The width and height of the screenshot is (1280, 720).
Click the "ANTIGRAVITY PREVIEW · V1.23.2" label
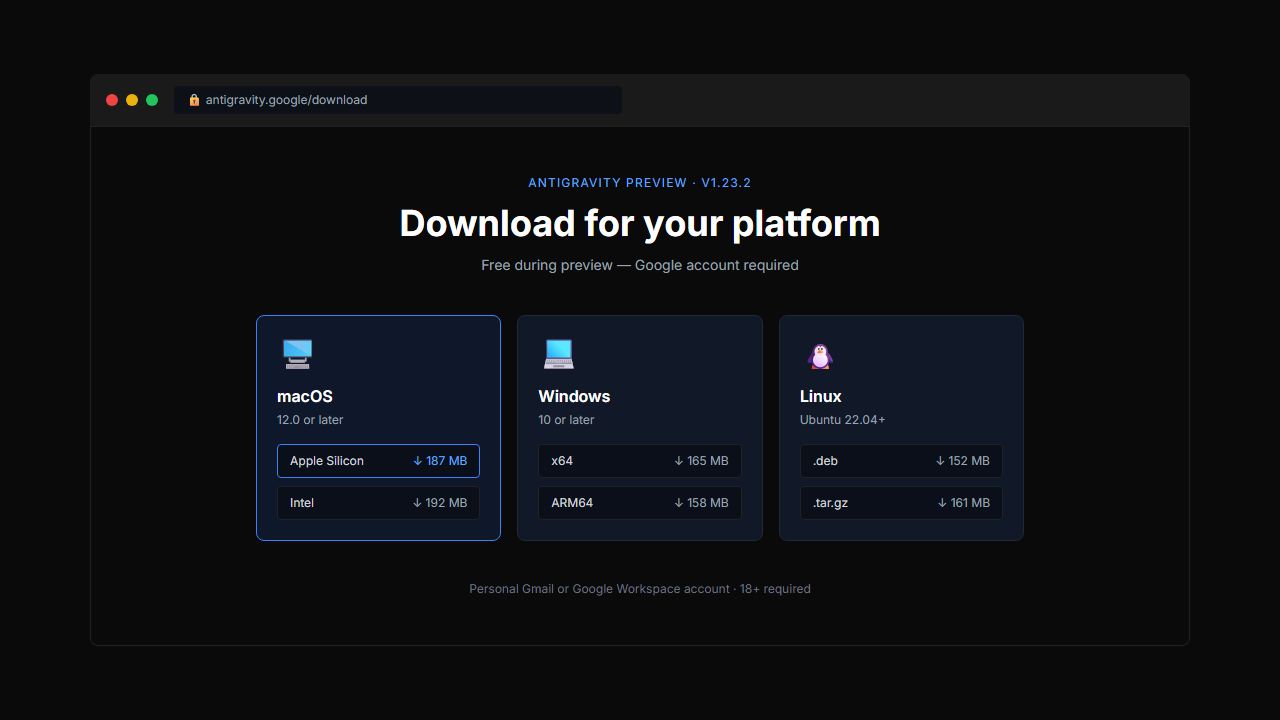(x=640, y=183)
